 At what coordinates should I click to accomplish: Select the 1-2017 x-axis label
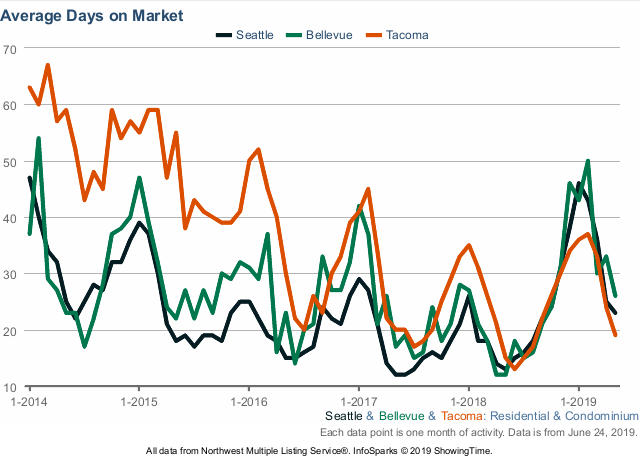click(x=358, y=400)
